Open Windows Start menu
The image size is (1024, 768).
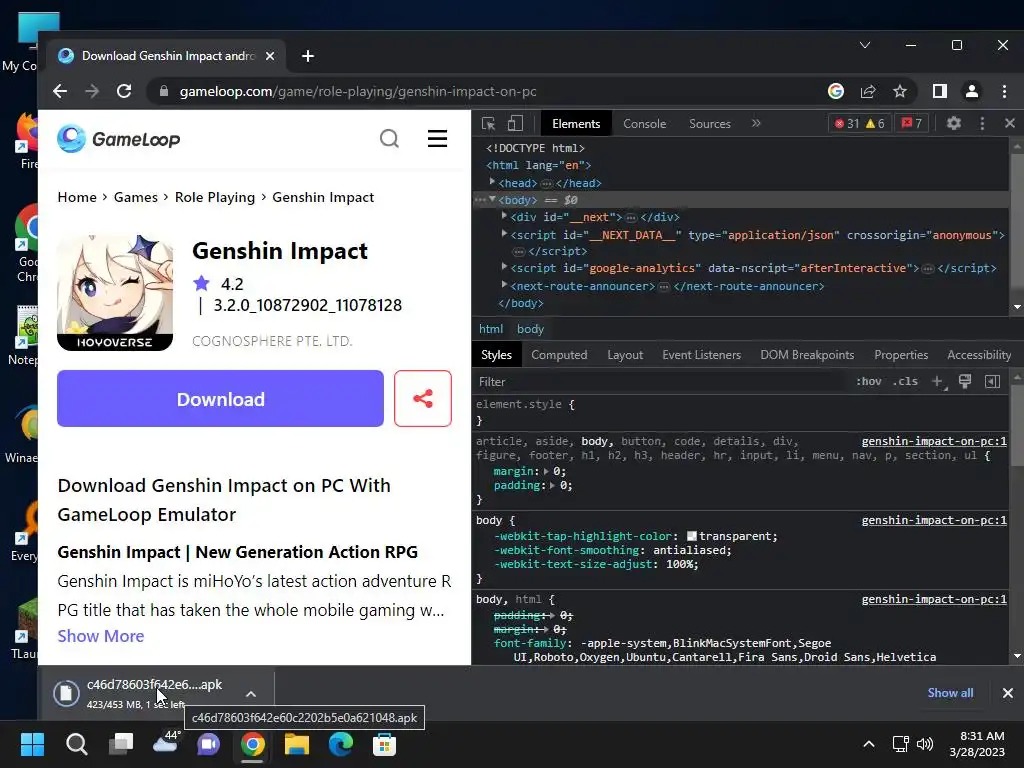pos(32,744)
